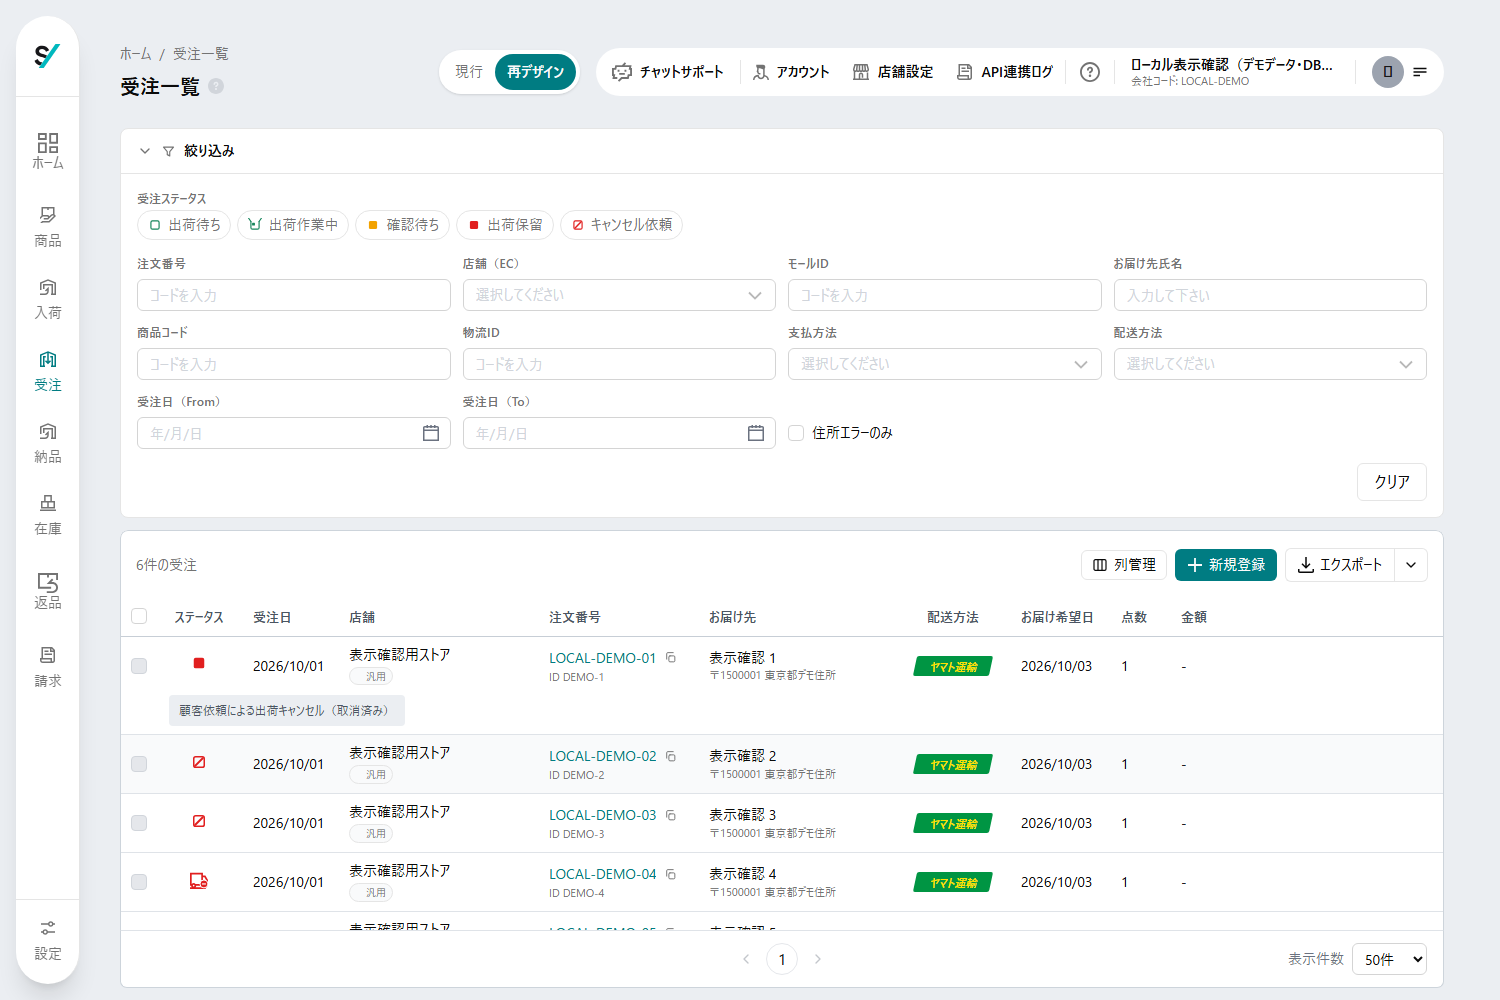1500x1000 pixels.
Task: Open the 在庫 inventory sidebar icon
Action: (47, 515)
